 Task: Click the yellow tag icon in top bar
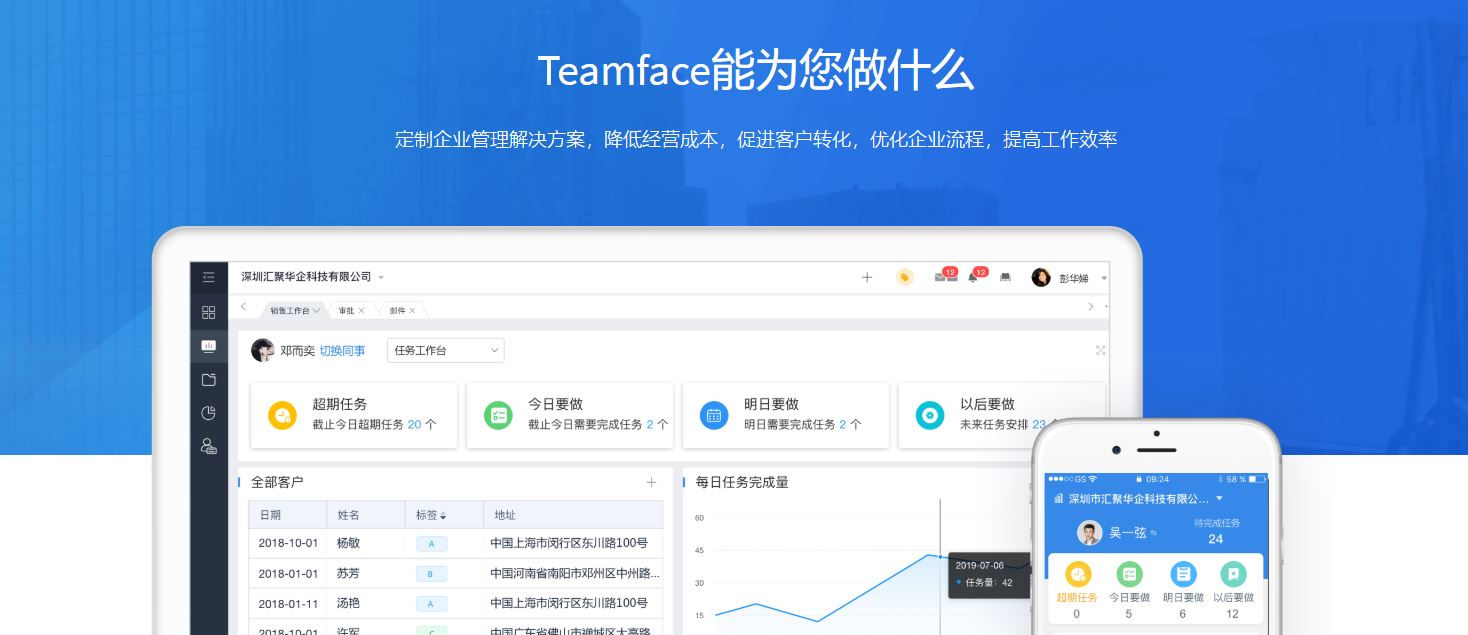pyautogui.click(x=905, y=277)
